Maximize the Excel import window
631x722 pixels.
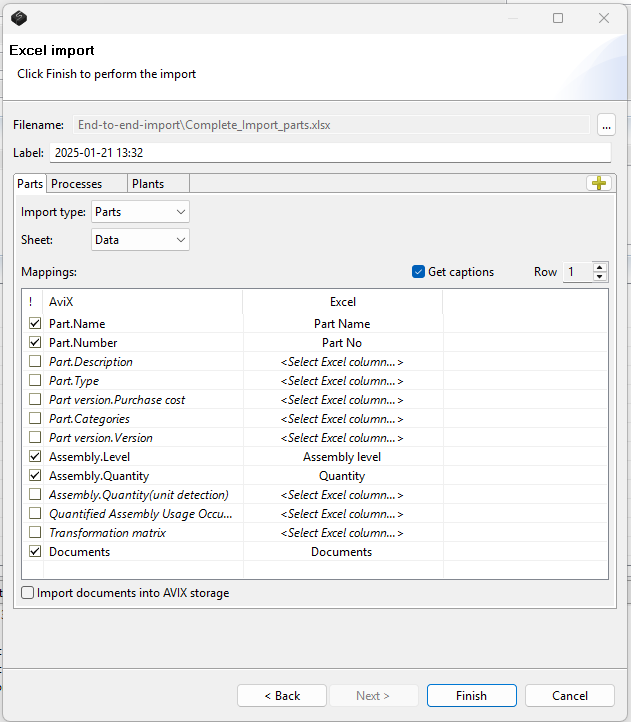(558, 18)
